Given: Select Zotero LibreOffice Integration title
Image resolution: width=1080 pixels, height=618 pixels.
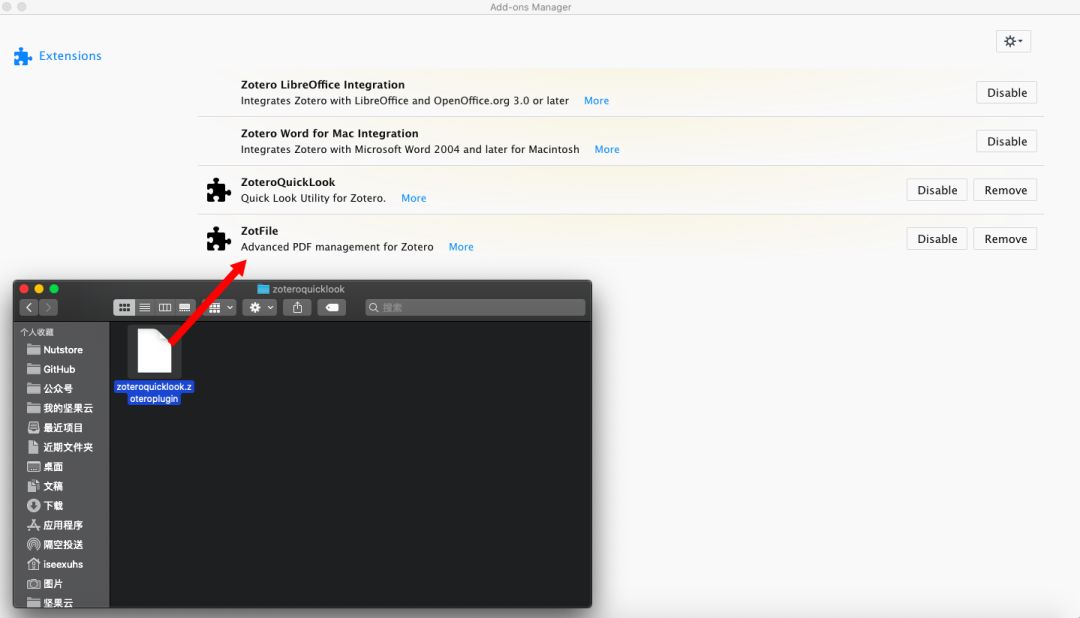Looking at the screenshot, I should click(322, 85).
